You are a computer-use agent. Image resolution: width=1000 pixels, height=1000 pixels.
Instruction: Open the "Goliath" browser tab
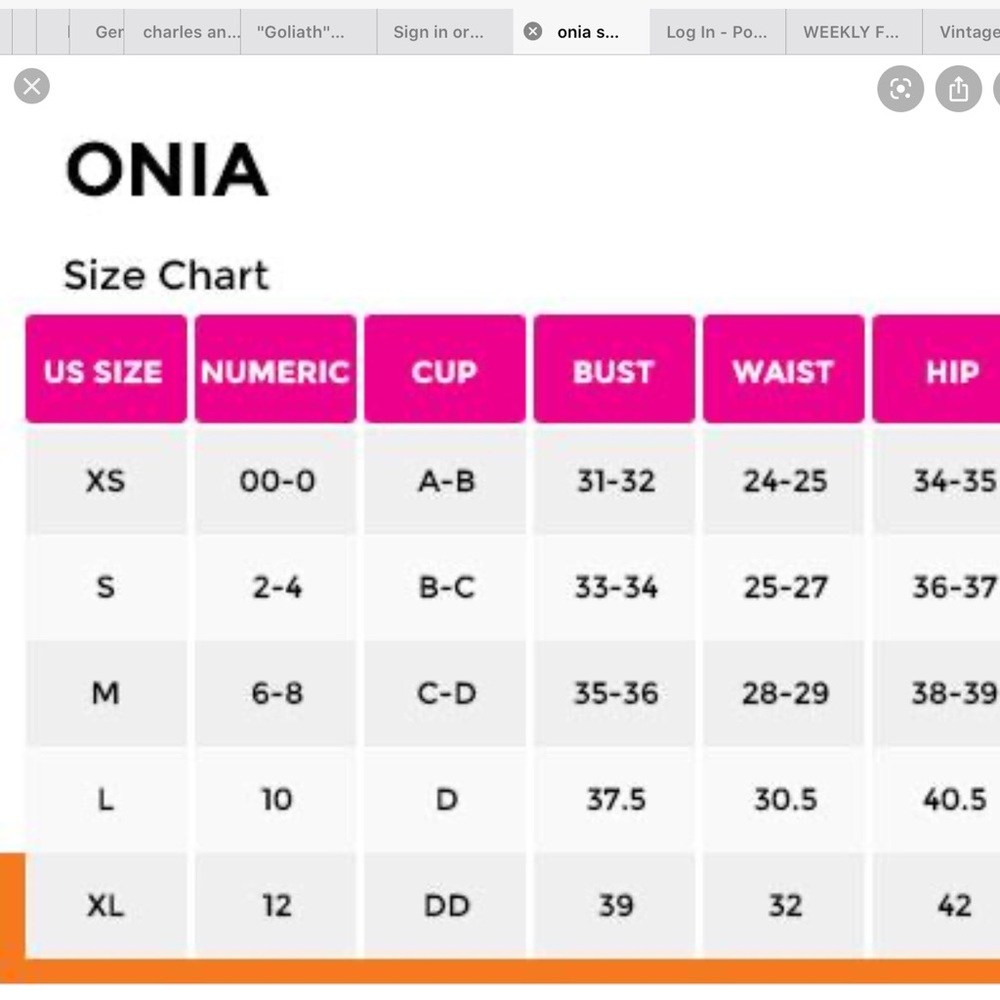tap(309, 32)
